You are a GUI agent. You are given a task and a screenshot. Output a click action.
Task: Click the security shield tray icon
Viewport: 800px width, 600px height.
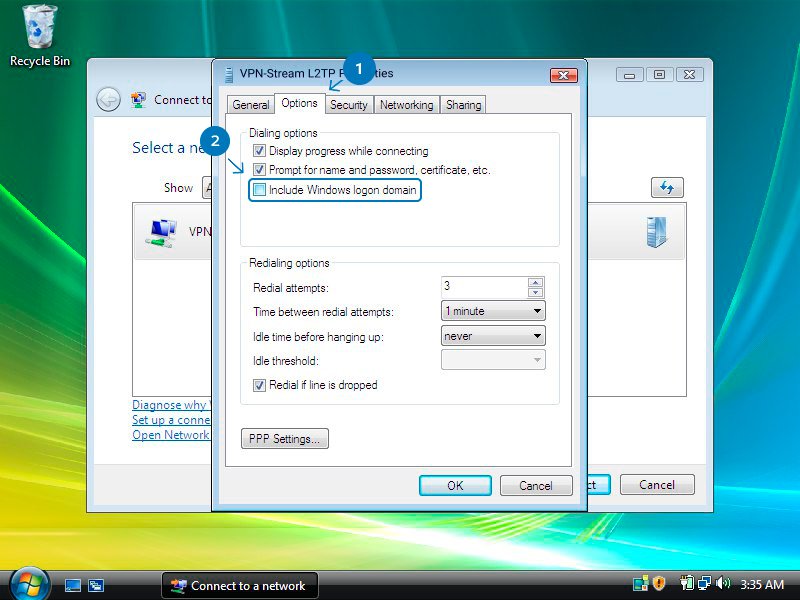pyautogui.click(x=659, y=583)
